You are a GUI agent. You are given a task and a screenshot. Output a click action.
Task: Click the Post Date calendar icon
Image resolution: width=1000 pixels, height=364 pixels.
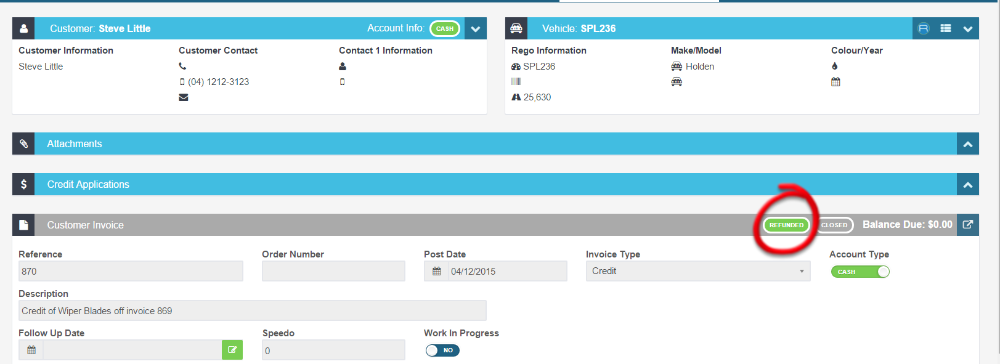tap(437, 271)
